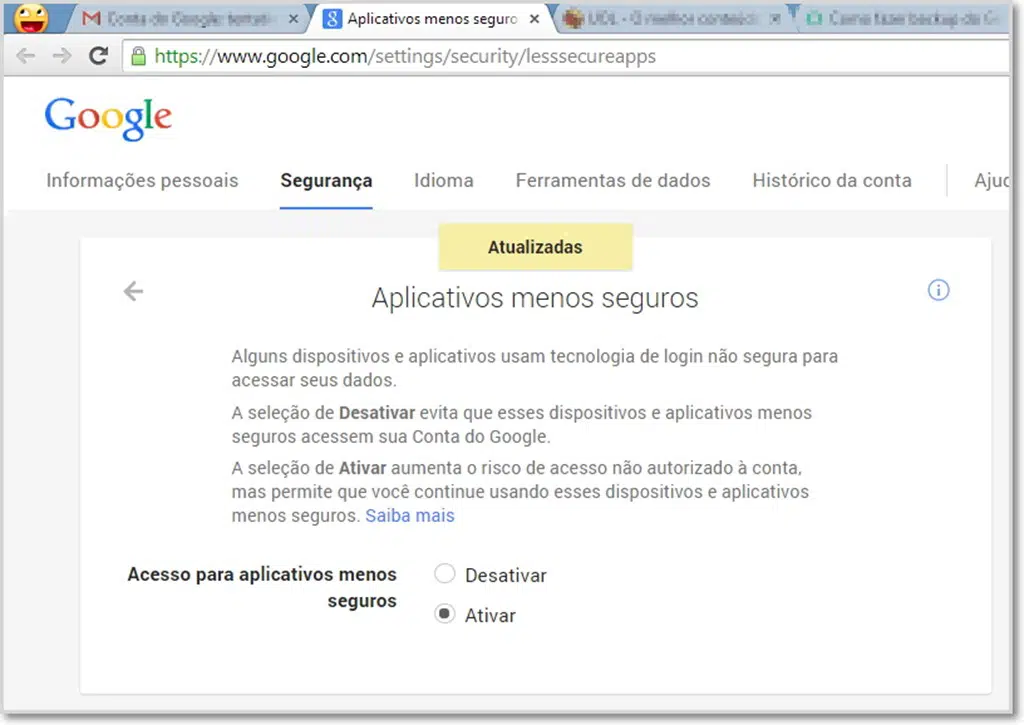Reload the page with the refresh icon
This screenshot has width=1024, height=725.
pyautogui.click(x=99, y=56)
